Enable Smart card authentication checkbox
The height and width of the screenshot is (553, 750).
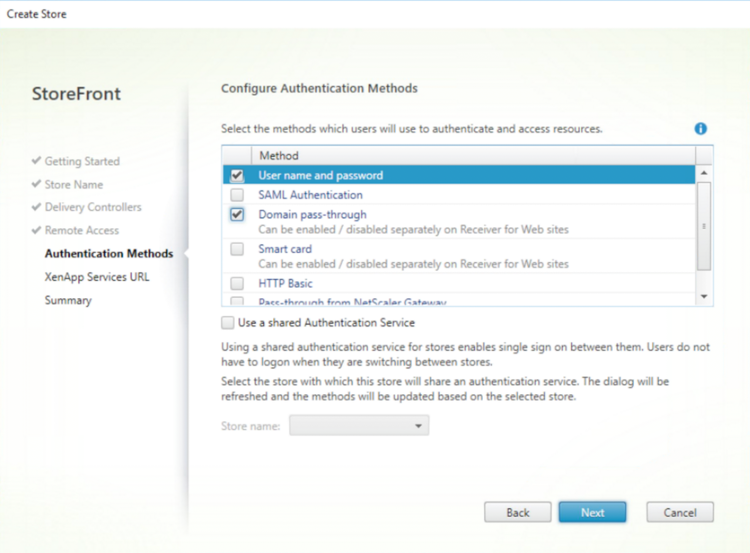pyautogui.click(x=237, y=249)
